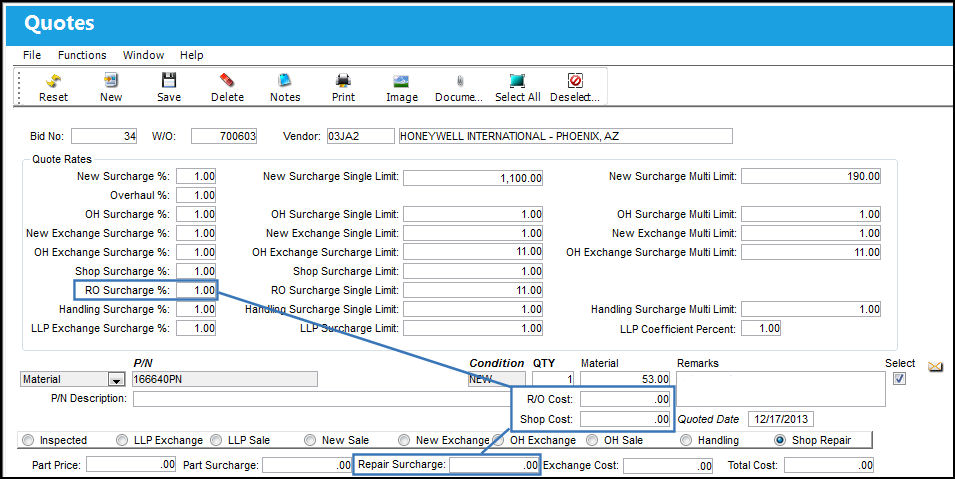The image size is (955, 479).
Task: Click the envelope icon beside Select
Action: [935, 367]
